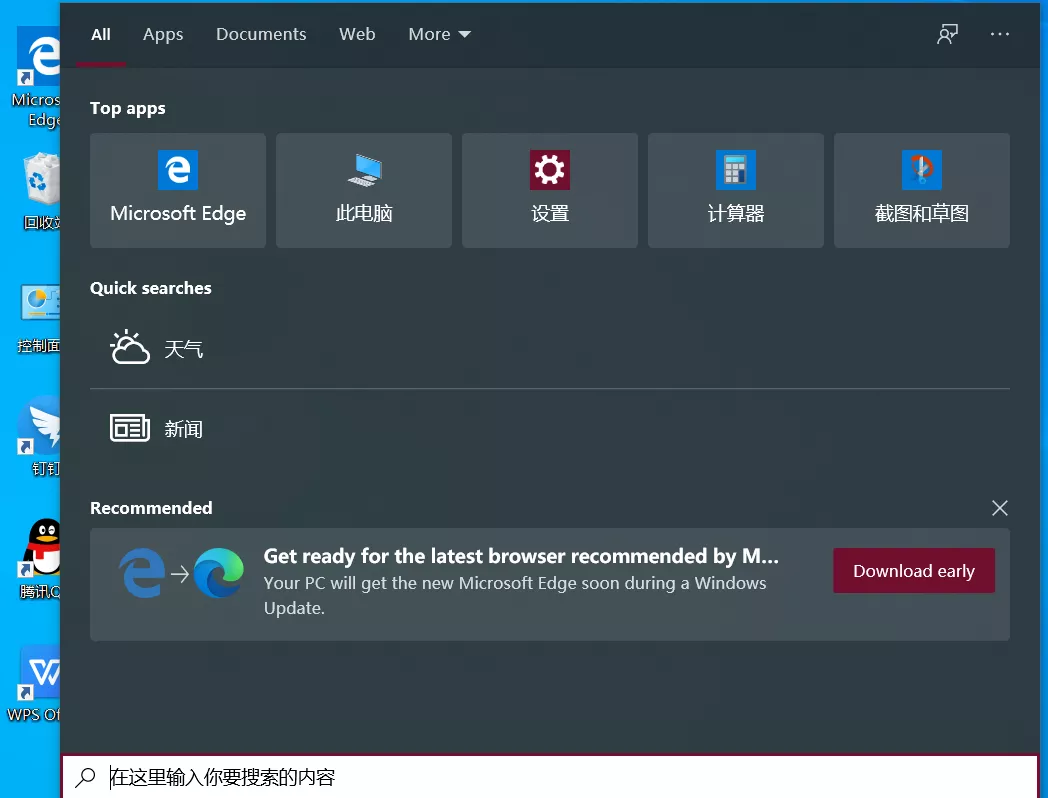Open the 回收站 desktop icon

pyautogui.click(x=40, y=182)
